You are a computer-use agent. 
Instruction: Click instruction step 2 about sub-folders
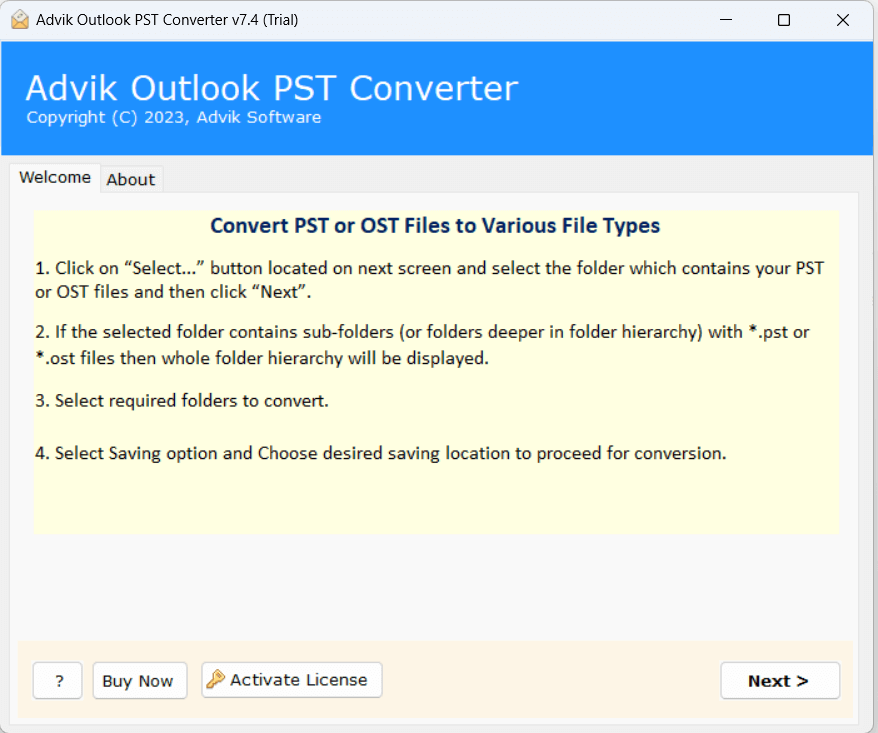(422, 345)
